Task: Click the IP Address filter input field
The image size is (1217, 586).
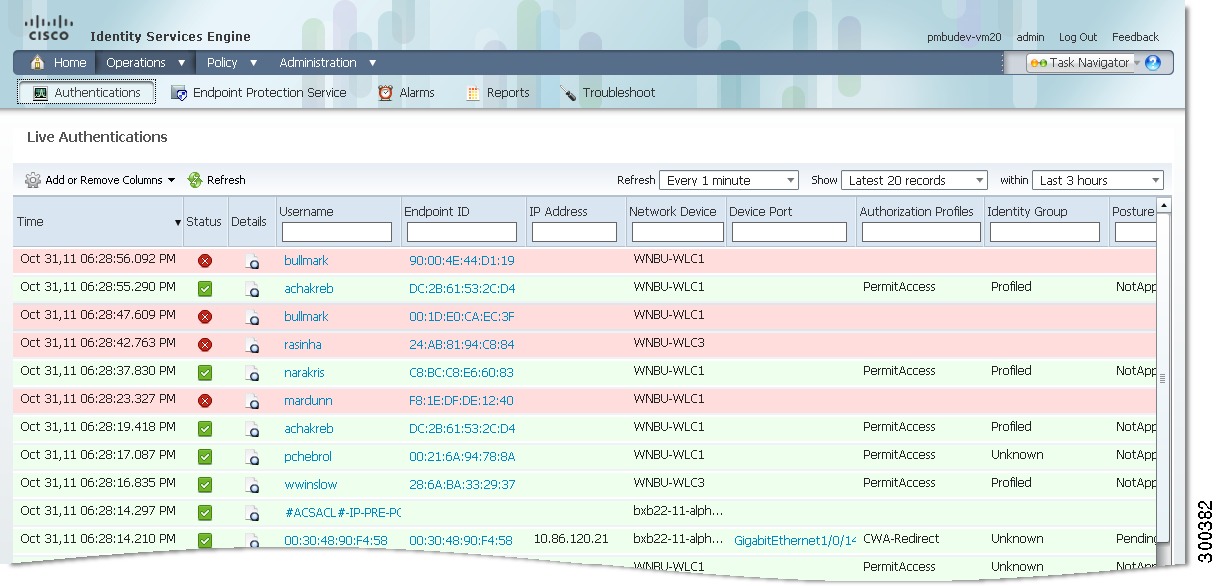Action: point(574,232)
